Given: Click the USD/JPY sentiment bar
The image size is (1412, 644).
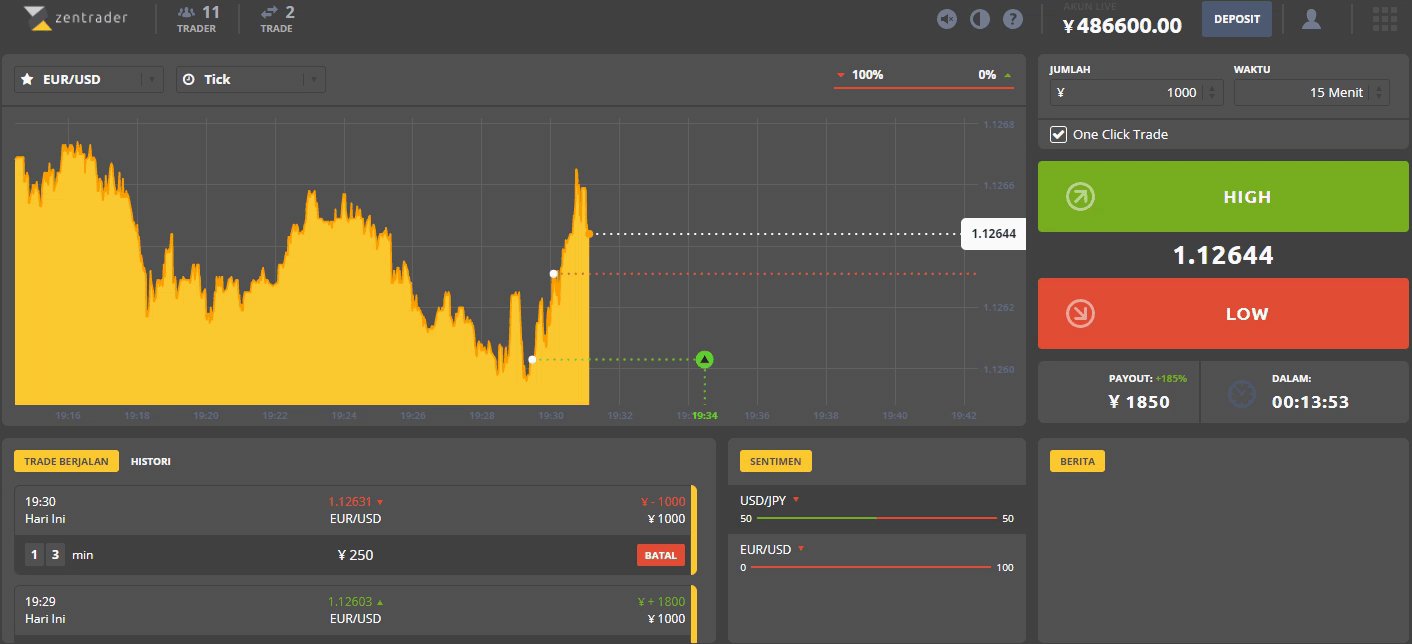Looking at the screenshot, I should [x=876, y=518].
